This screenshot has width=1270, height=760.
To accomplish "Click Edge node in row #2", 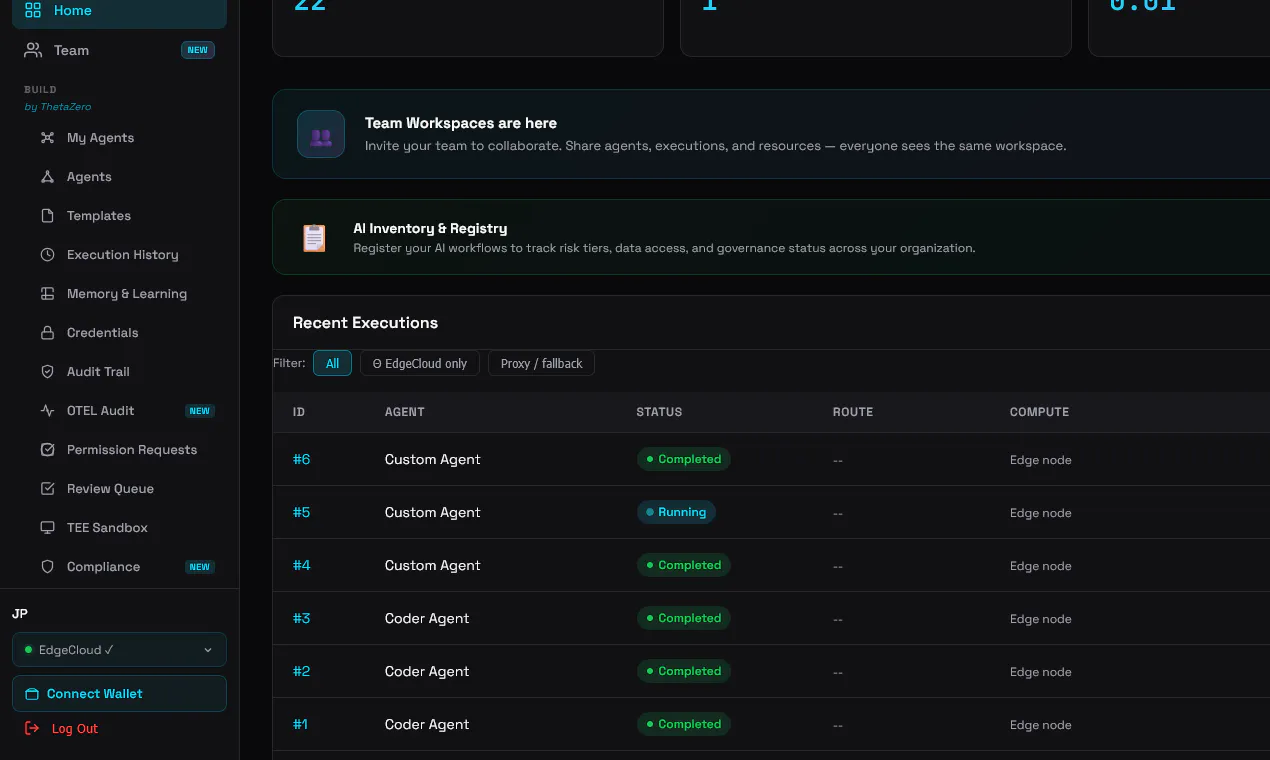I will click(1040, 672).
